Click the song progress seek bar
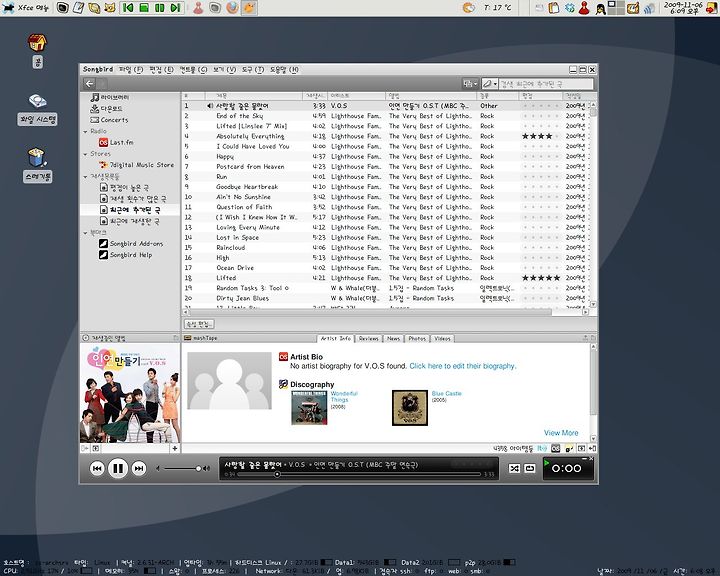 point(358,474)
